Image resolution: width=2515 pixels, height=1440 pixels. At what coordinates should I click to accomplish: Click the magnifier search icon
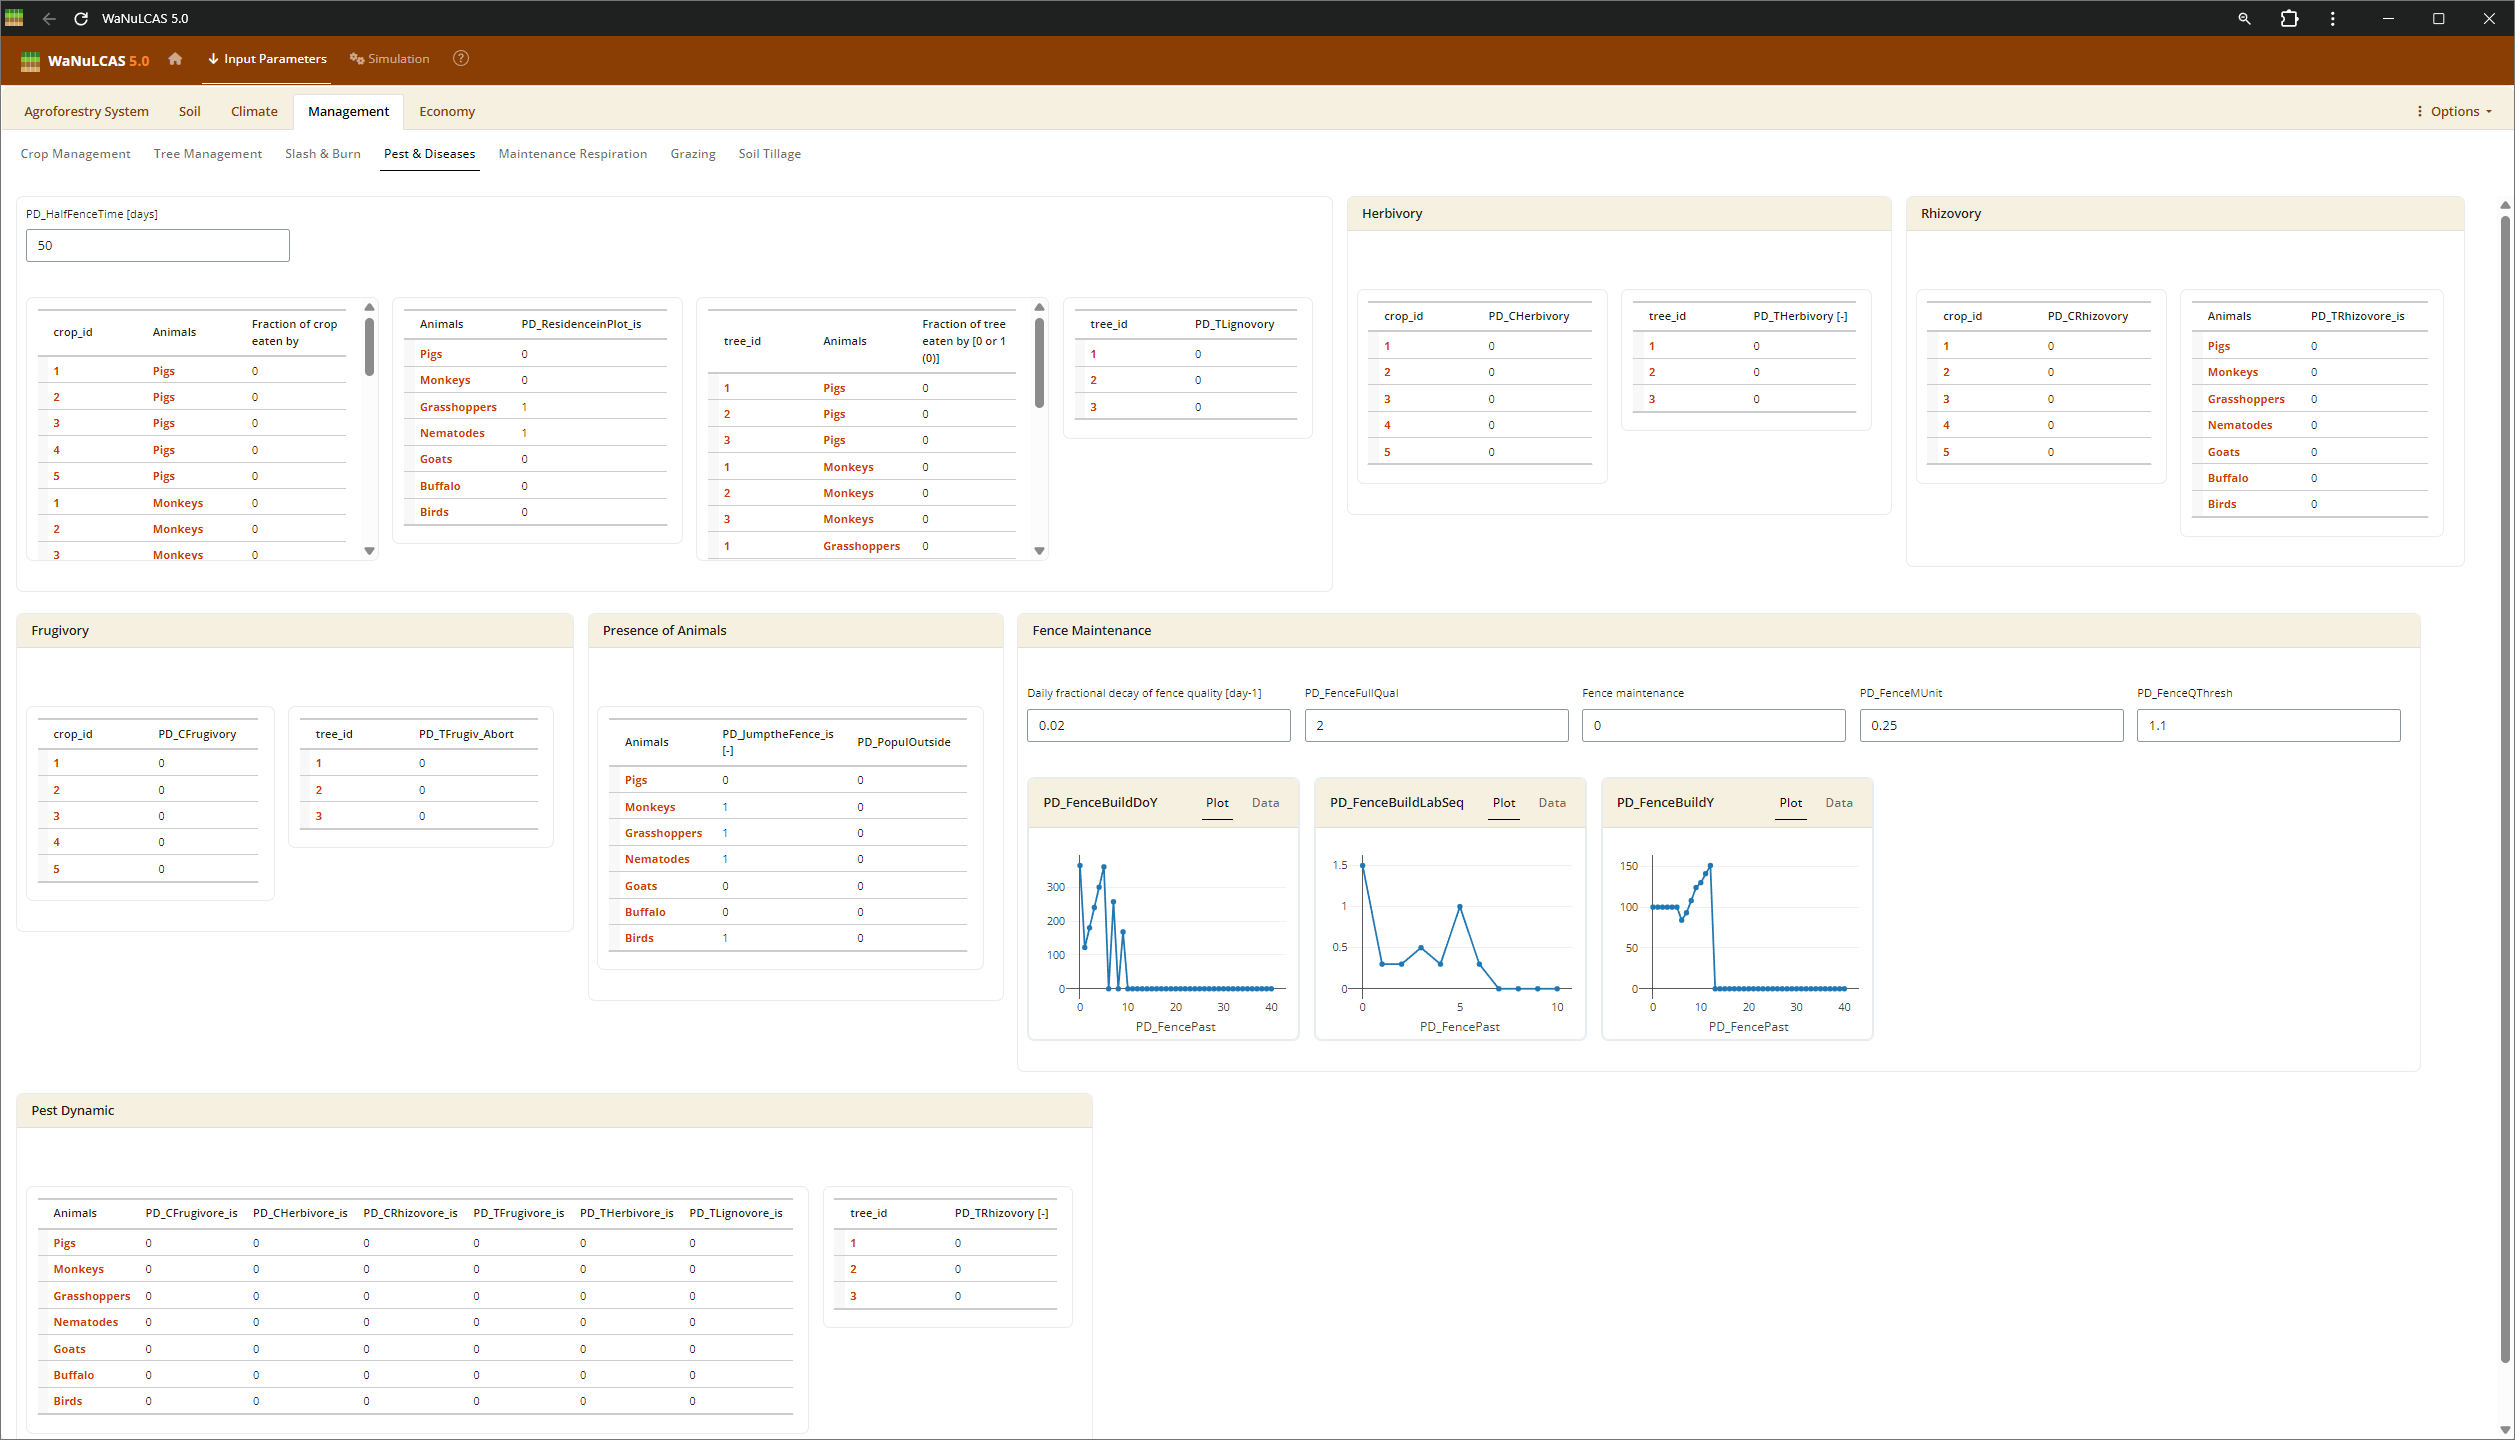click(x=2244, y=19)
